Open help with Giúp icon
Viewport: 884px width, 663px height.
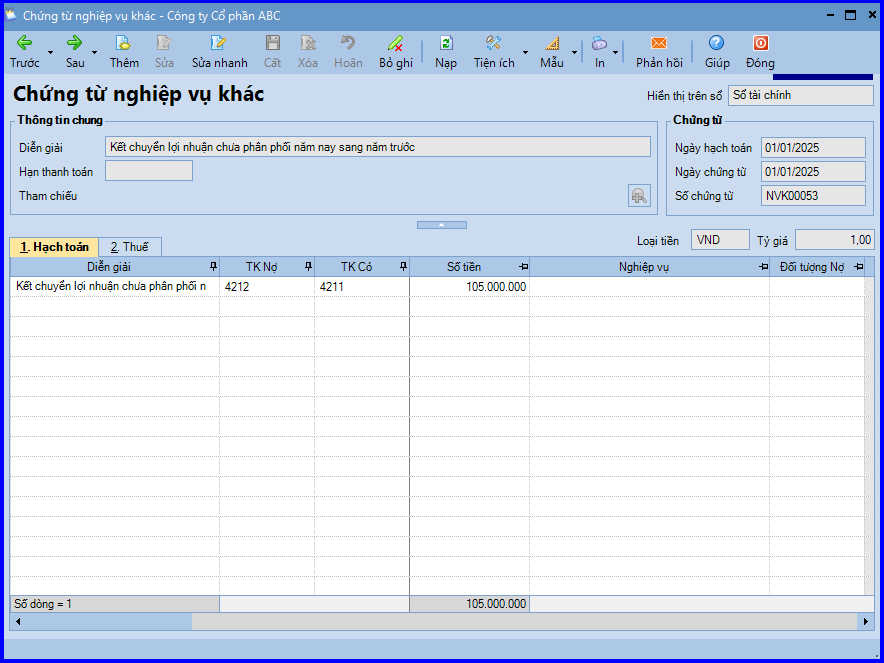(x=717, y=43)
